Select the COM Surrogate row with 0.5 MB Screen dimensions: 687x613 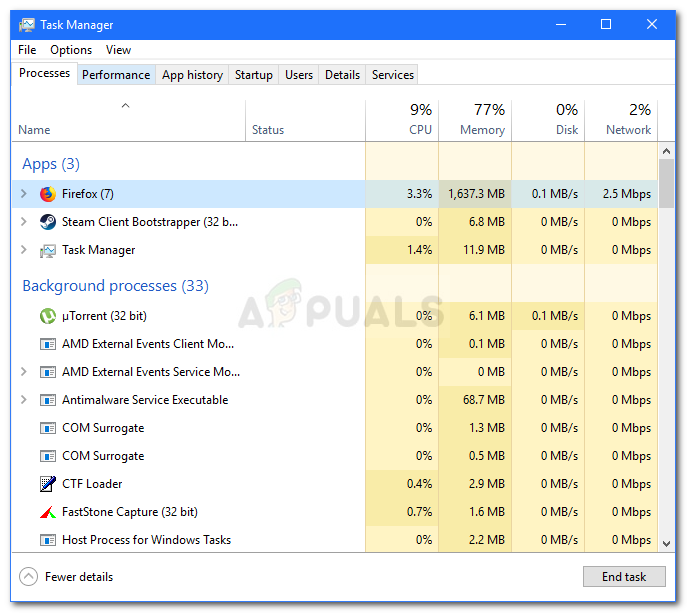pyautogui.click(x=335, y=456)
